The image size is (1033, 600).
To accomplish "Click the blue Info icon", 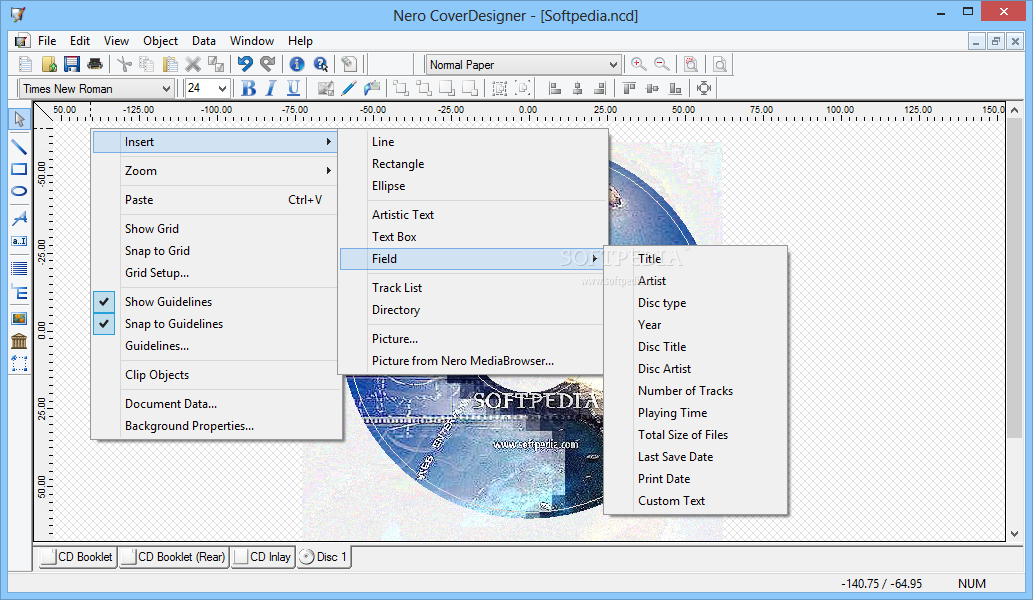I will [297, 64].
